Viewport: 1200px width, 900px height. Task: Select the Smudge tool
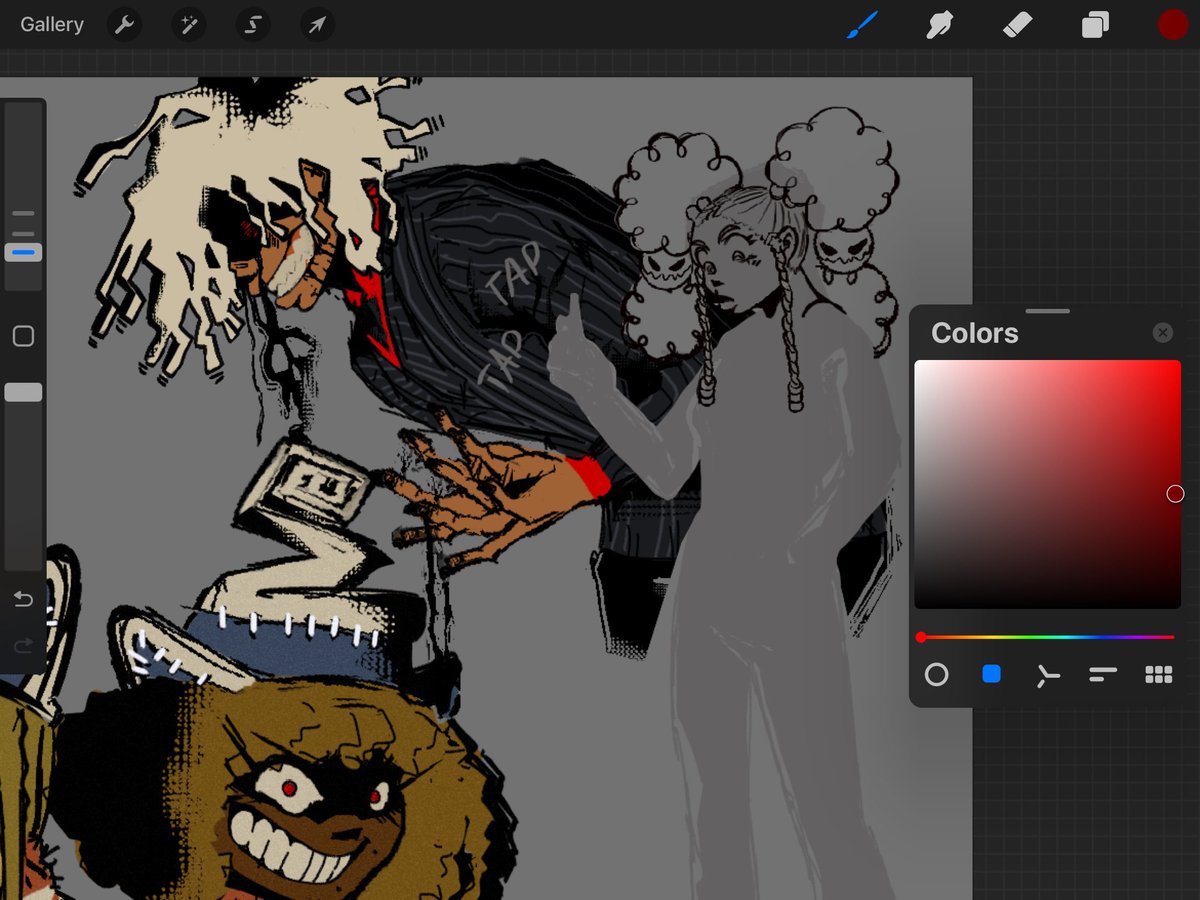point(939,25)
